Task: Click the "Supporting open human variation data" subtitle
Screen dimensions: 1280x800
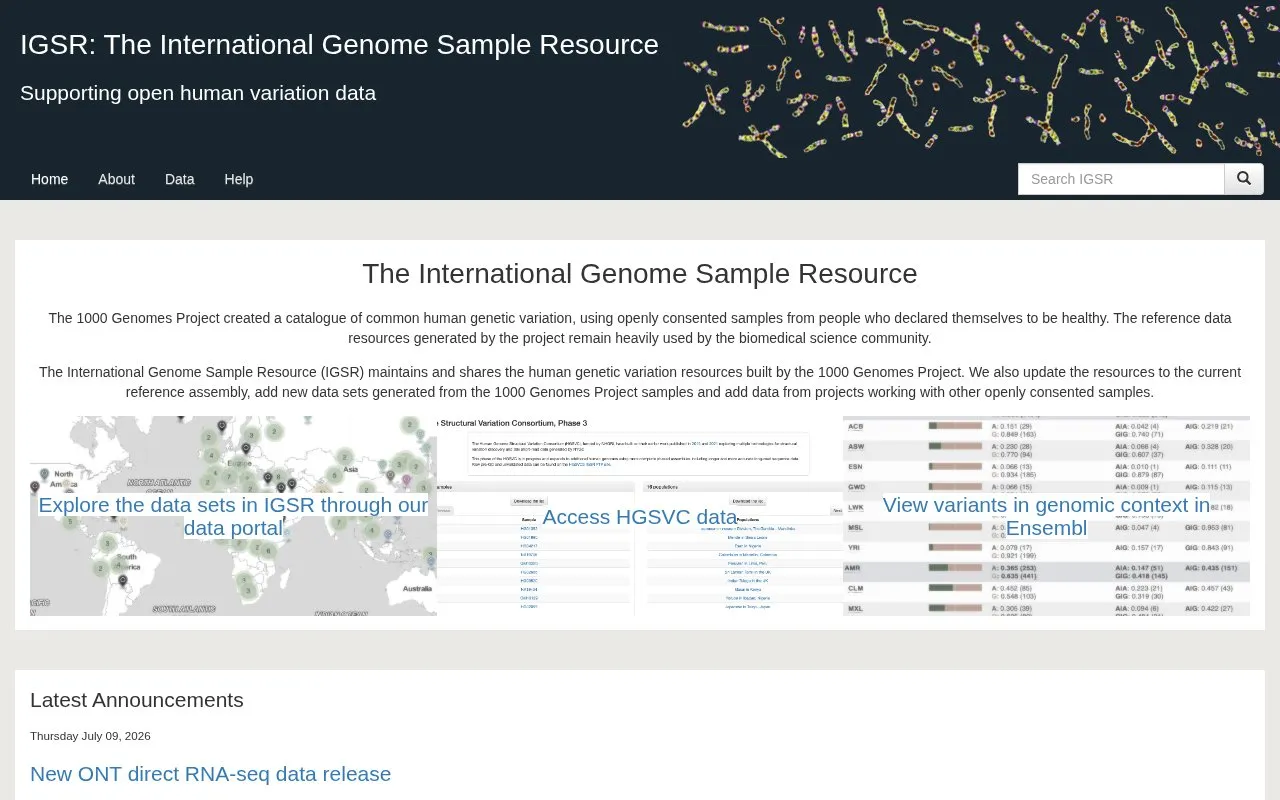Action: [198, 93]
